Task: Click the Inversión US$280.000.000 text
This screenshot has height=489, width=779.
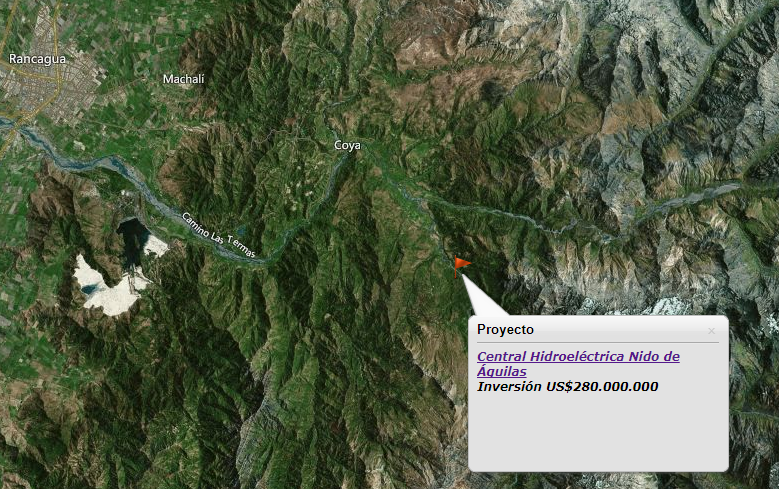Action: click(567, 387)
